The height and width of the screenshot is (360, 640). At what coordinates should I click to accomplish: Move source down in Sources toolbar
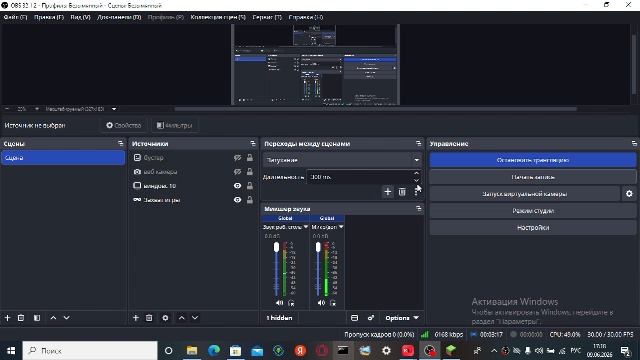click(195, 318)
